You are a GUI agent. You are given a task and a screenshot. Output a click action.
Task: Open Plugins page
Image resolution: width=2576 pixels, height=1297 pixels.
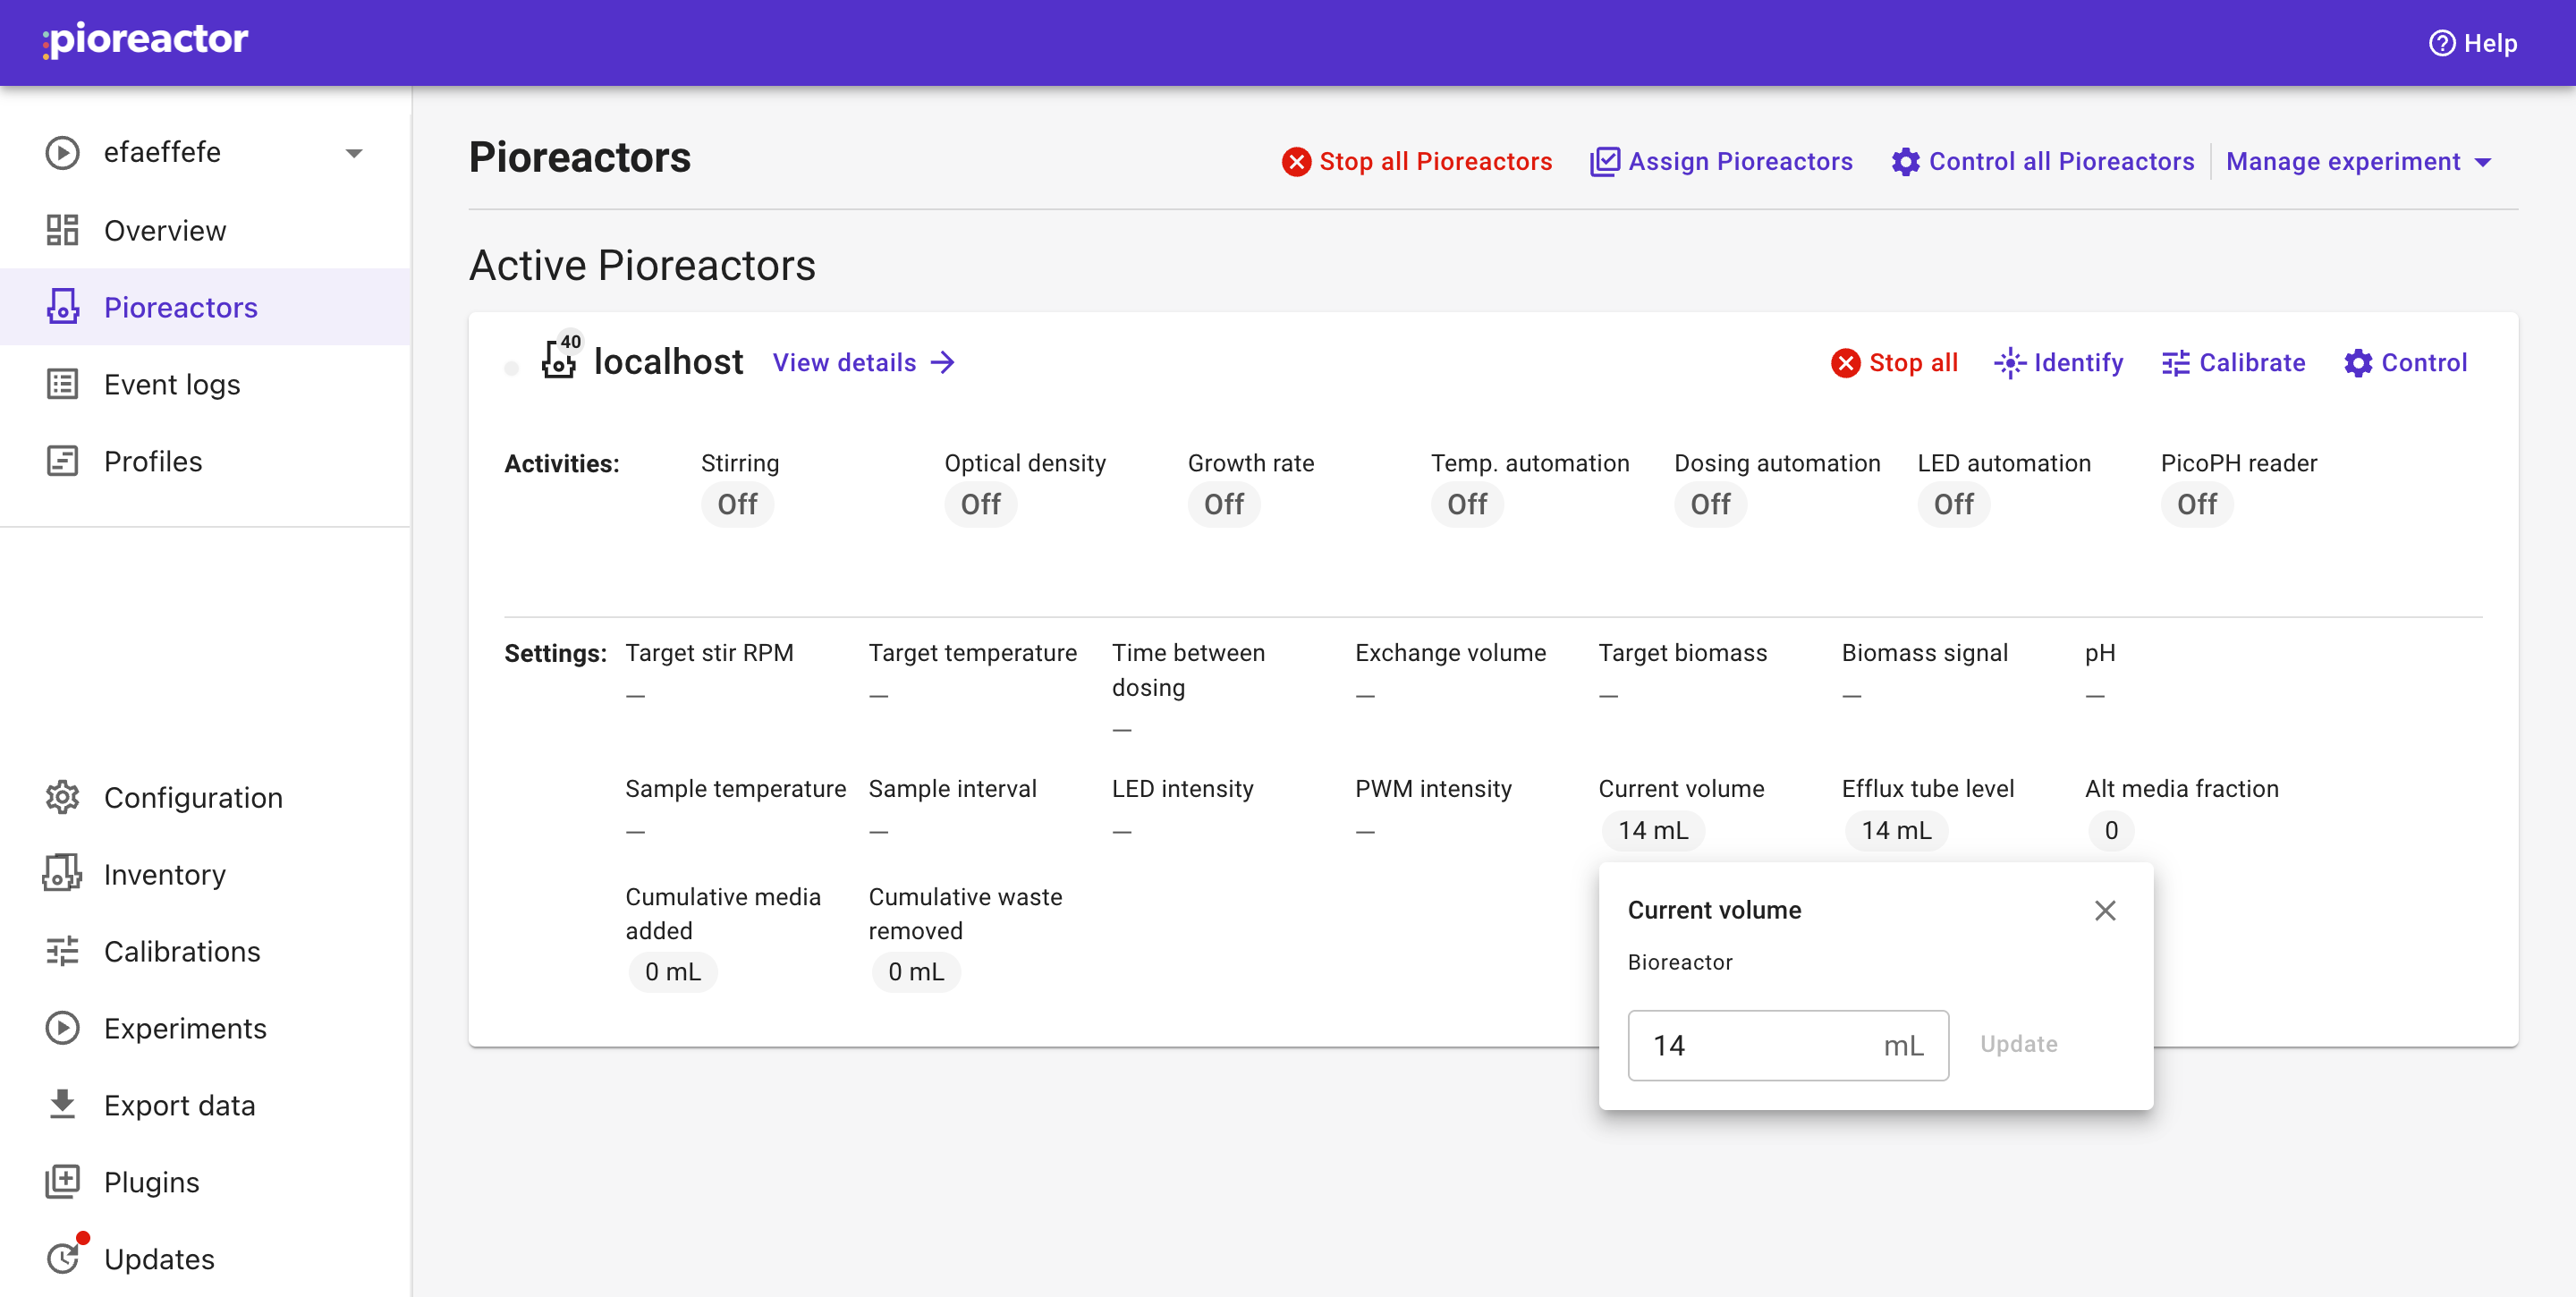[x=152, y=1182]
